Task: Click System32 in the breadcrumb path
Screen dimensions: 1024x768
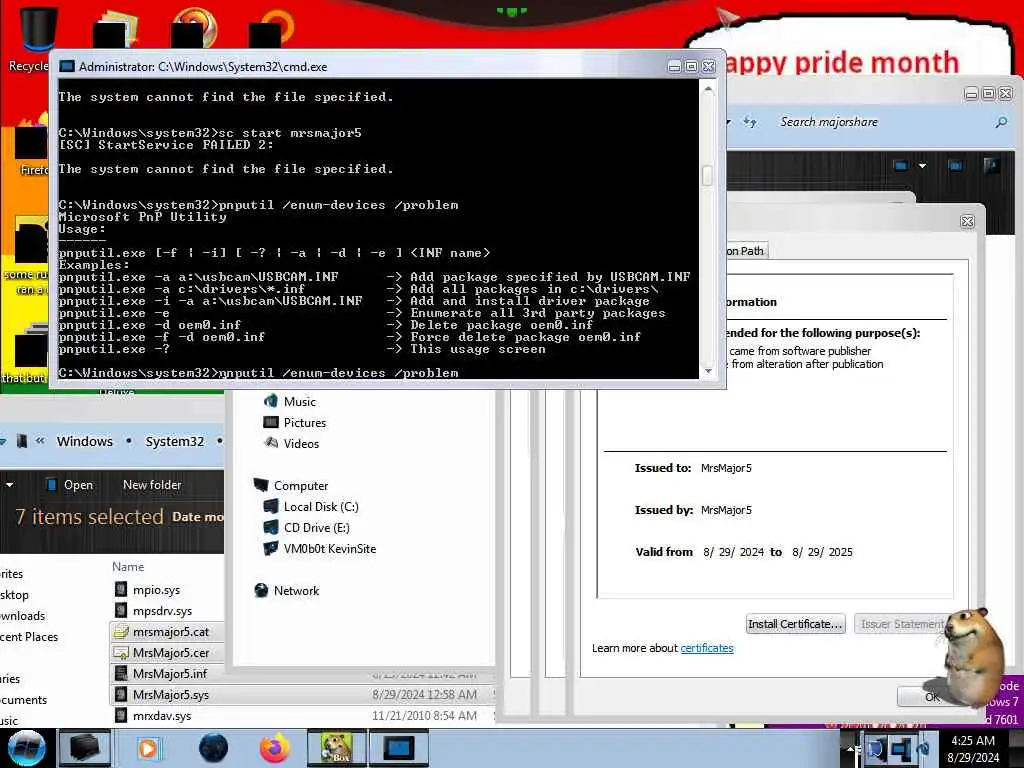Action: pyautogui.click(x=174, y=441)
